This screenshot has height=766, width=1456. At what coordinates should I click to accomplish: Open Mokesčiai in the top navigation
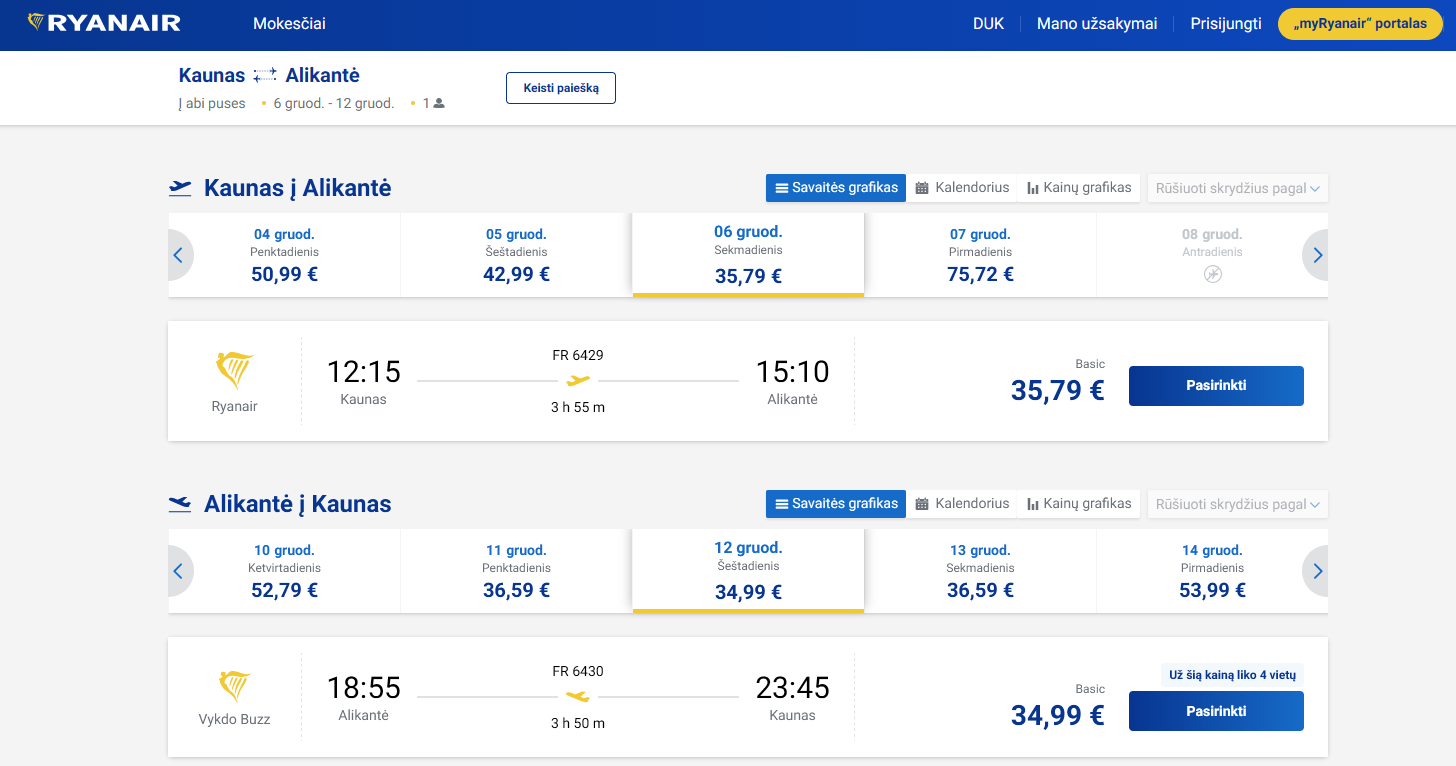coord(289,23)
